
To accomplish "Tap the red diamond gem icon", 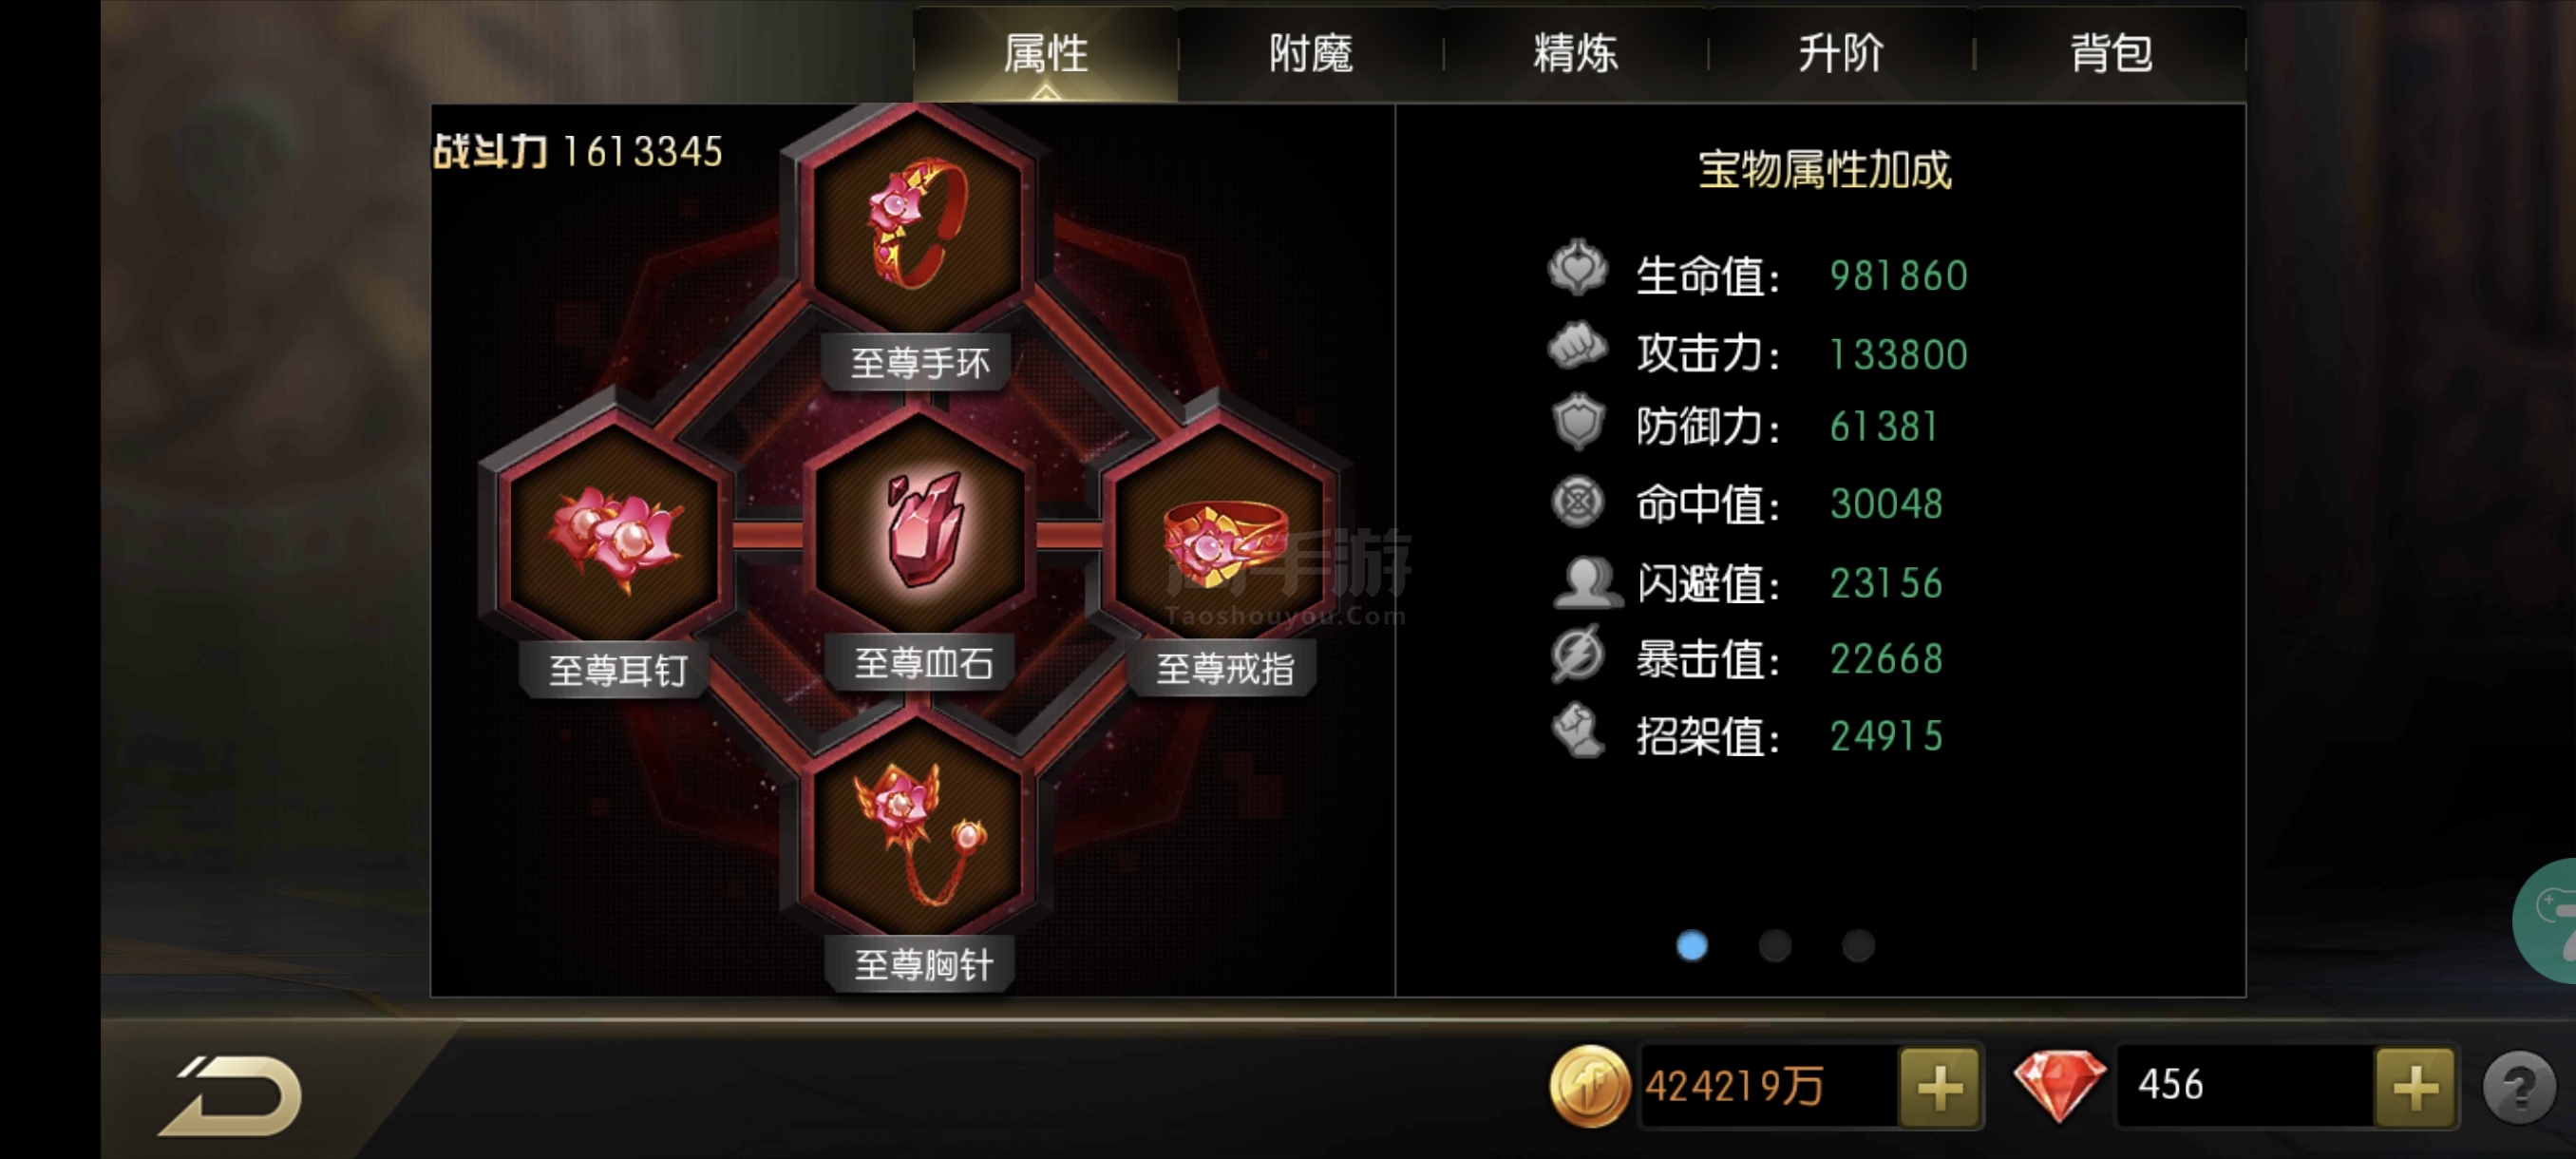I will 2059,1085.
